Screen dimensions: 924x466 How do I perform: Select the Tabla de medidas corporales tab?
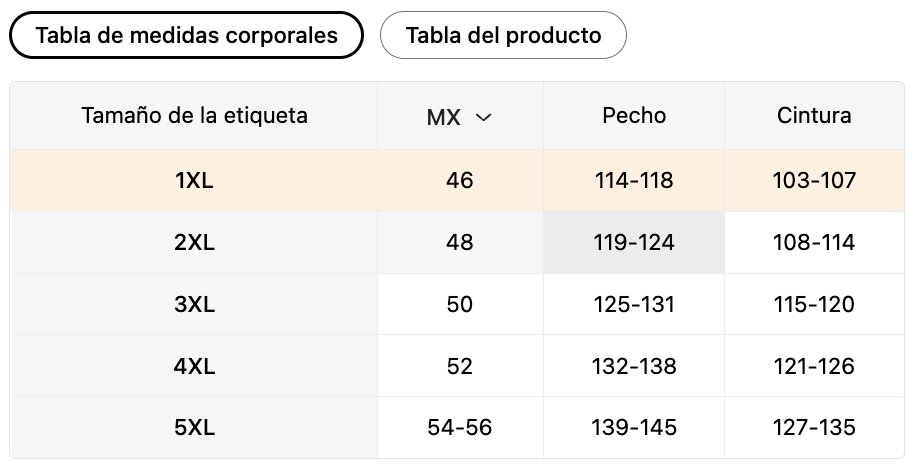pos(186,35)
